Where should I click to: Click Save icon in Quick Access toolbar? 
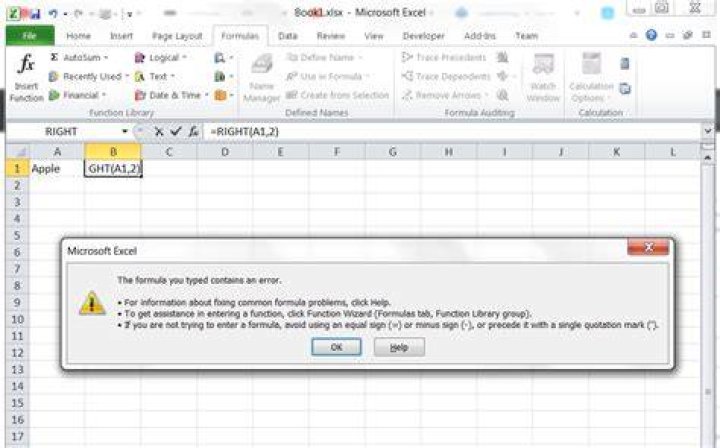click(x=35, y=14)
